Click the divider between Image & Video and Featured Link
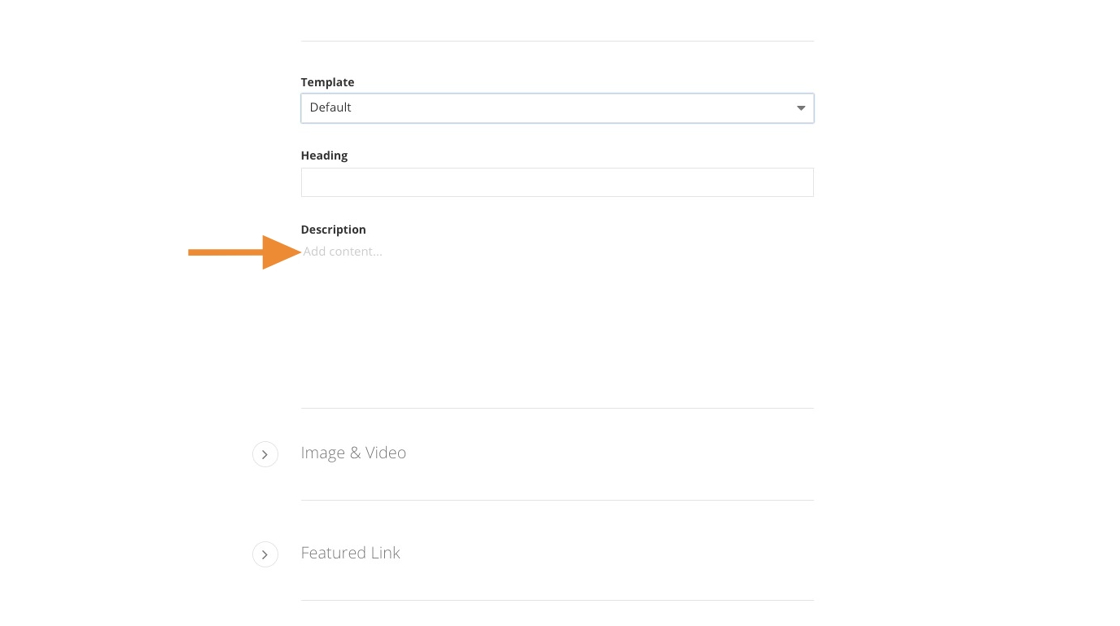 [x=556, y=500]
